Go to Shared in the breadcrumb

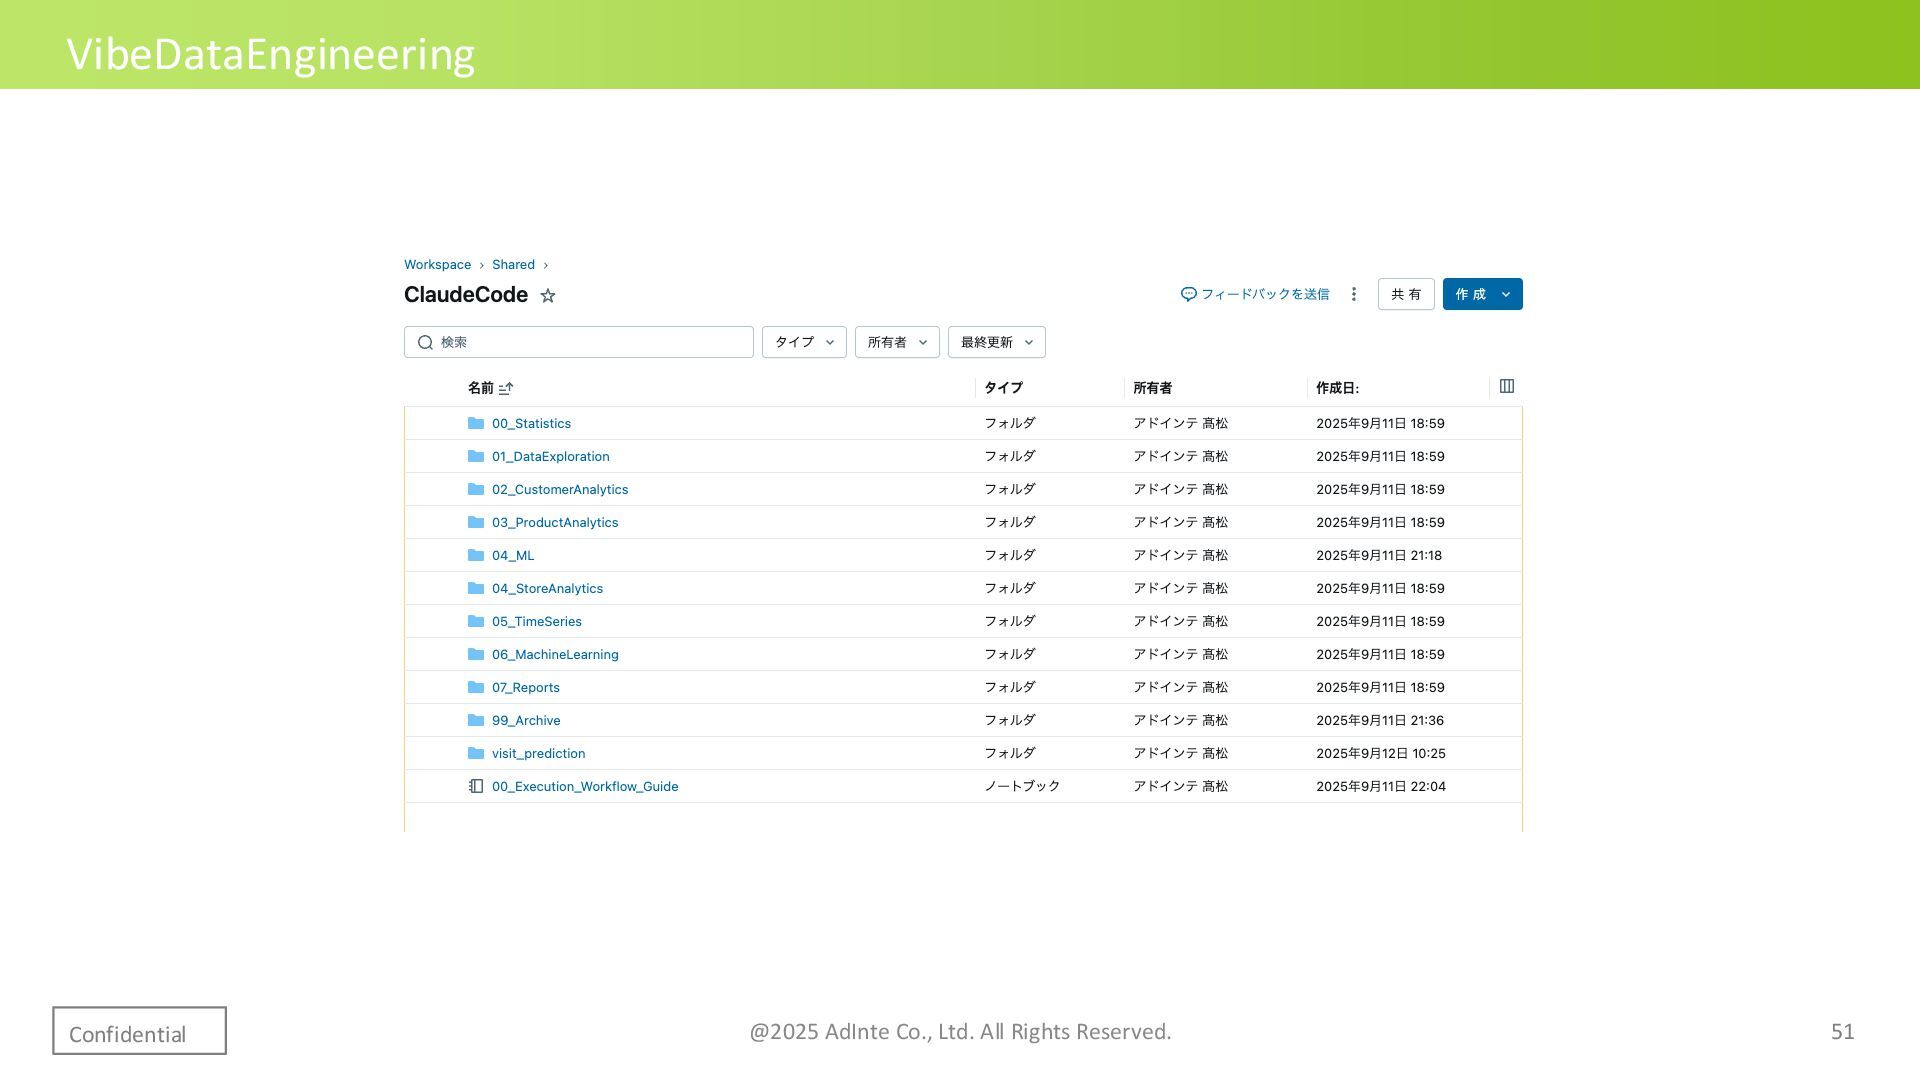[x=513, y=265]
